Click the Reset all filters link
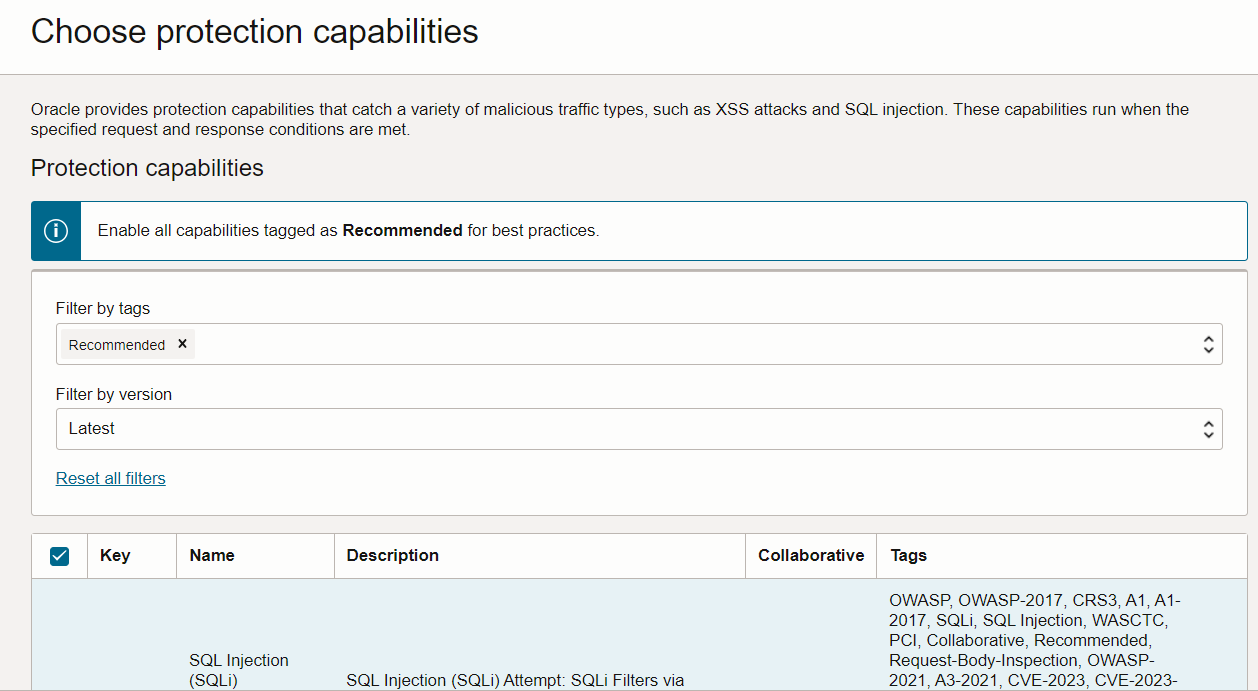The height and width of the screenshot is (691, 1258). pos(110,478)
